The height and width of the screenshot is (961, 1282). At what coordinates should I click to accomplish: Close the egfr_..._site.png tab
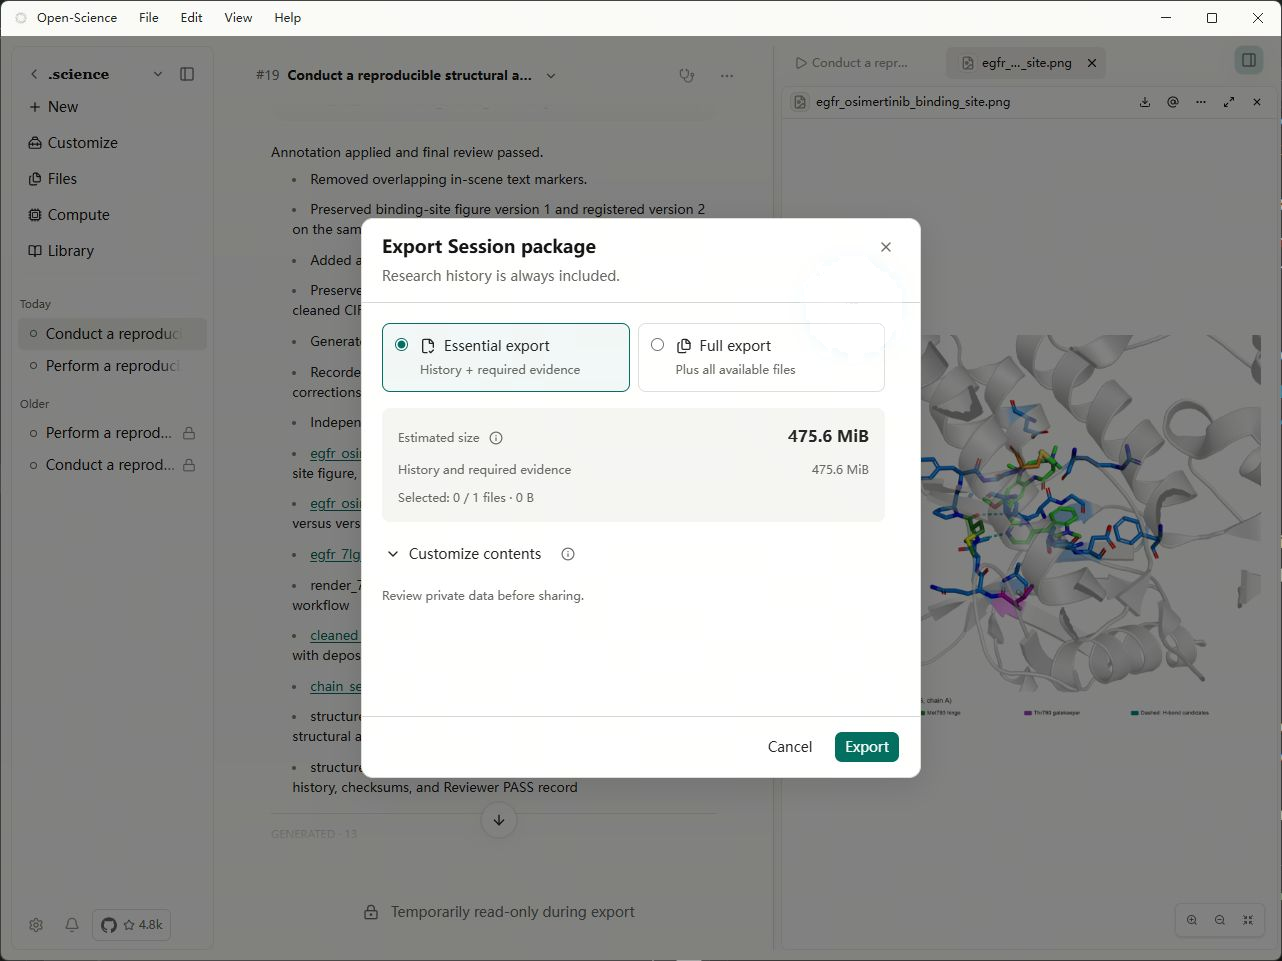coord(1092,63)
